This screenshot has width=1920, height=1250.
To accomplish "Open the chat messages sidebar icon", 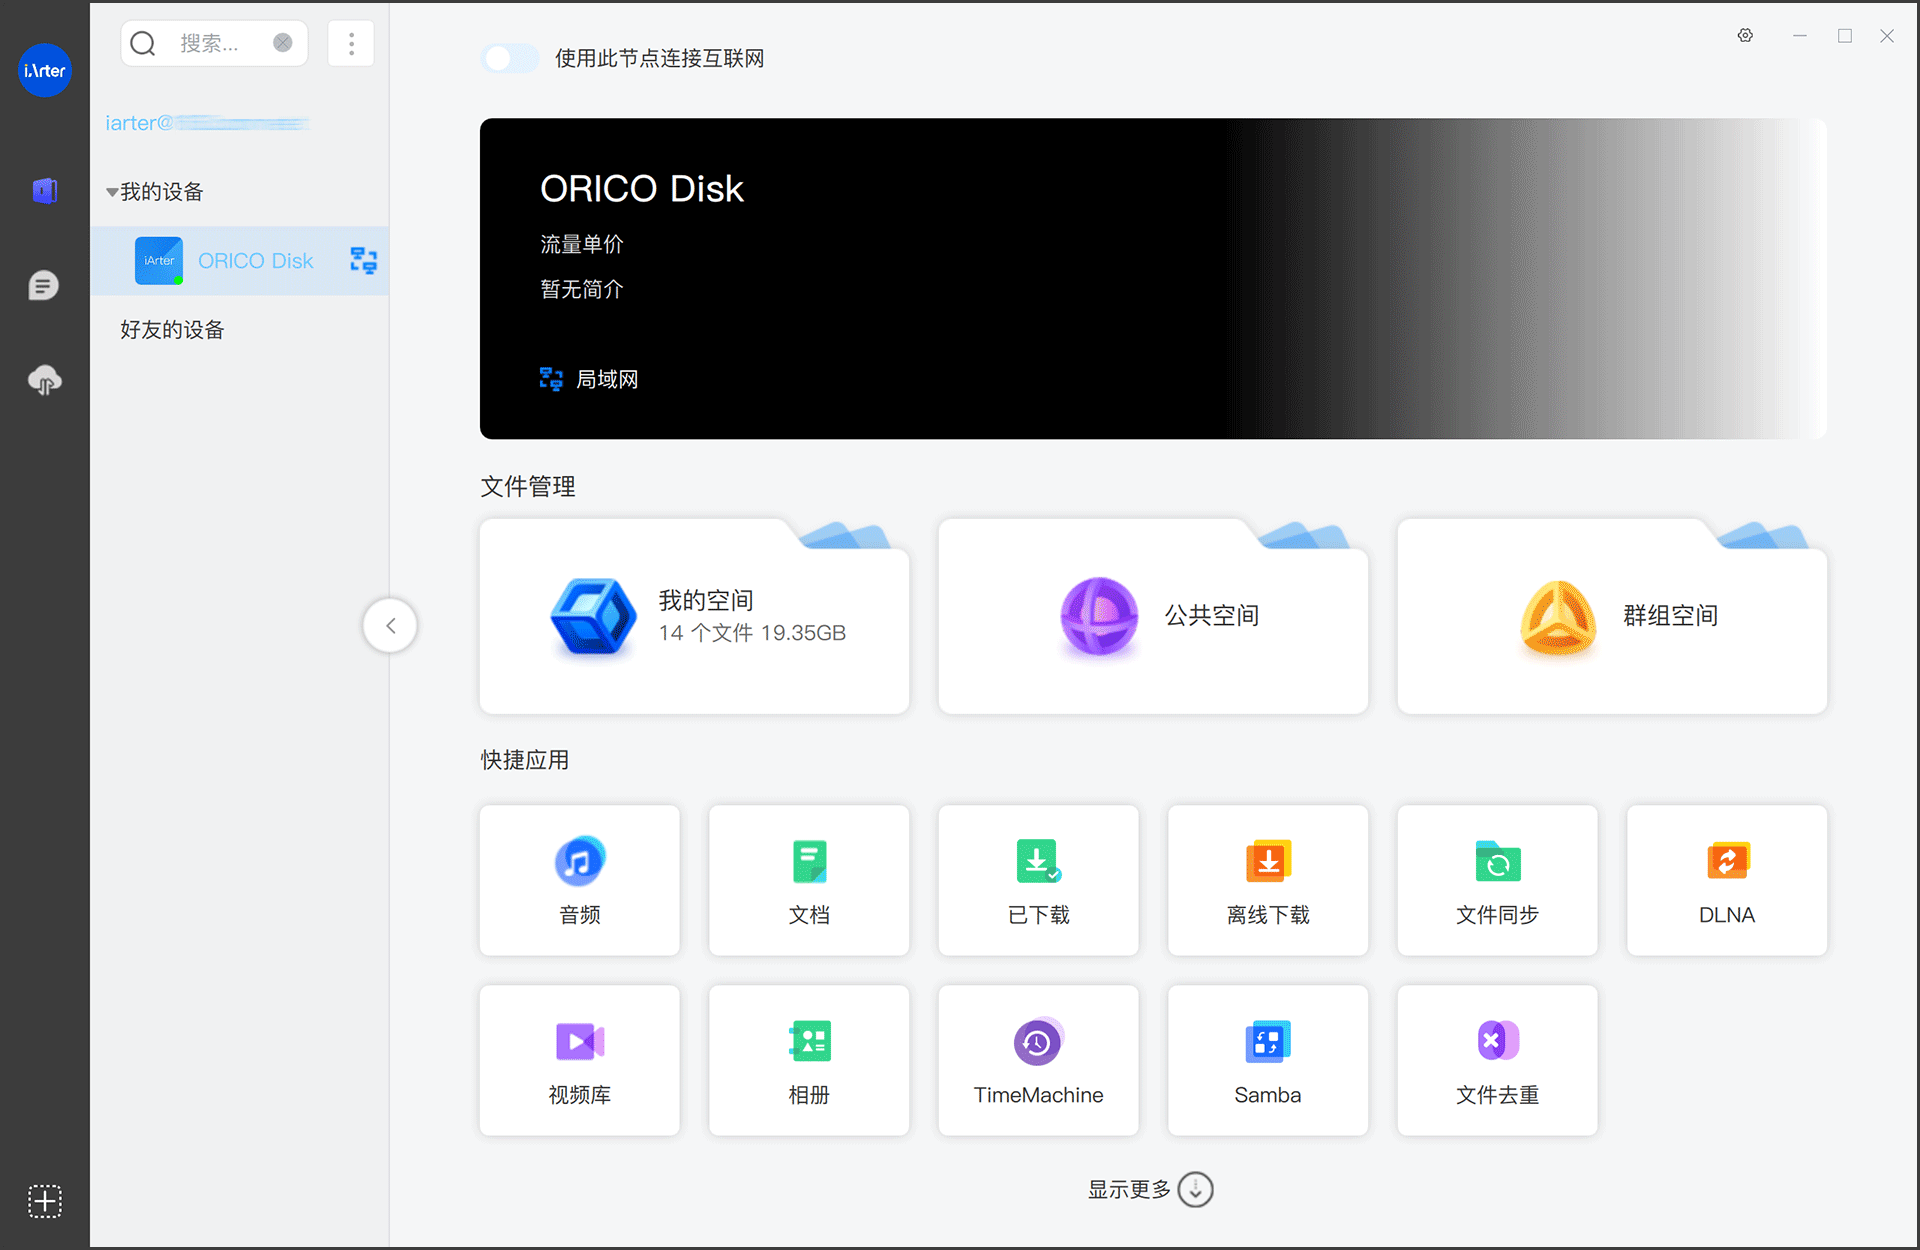I will click(x=44, y=286).
